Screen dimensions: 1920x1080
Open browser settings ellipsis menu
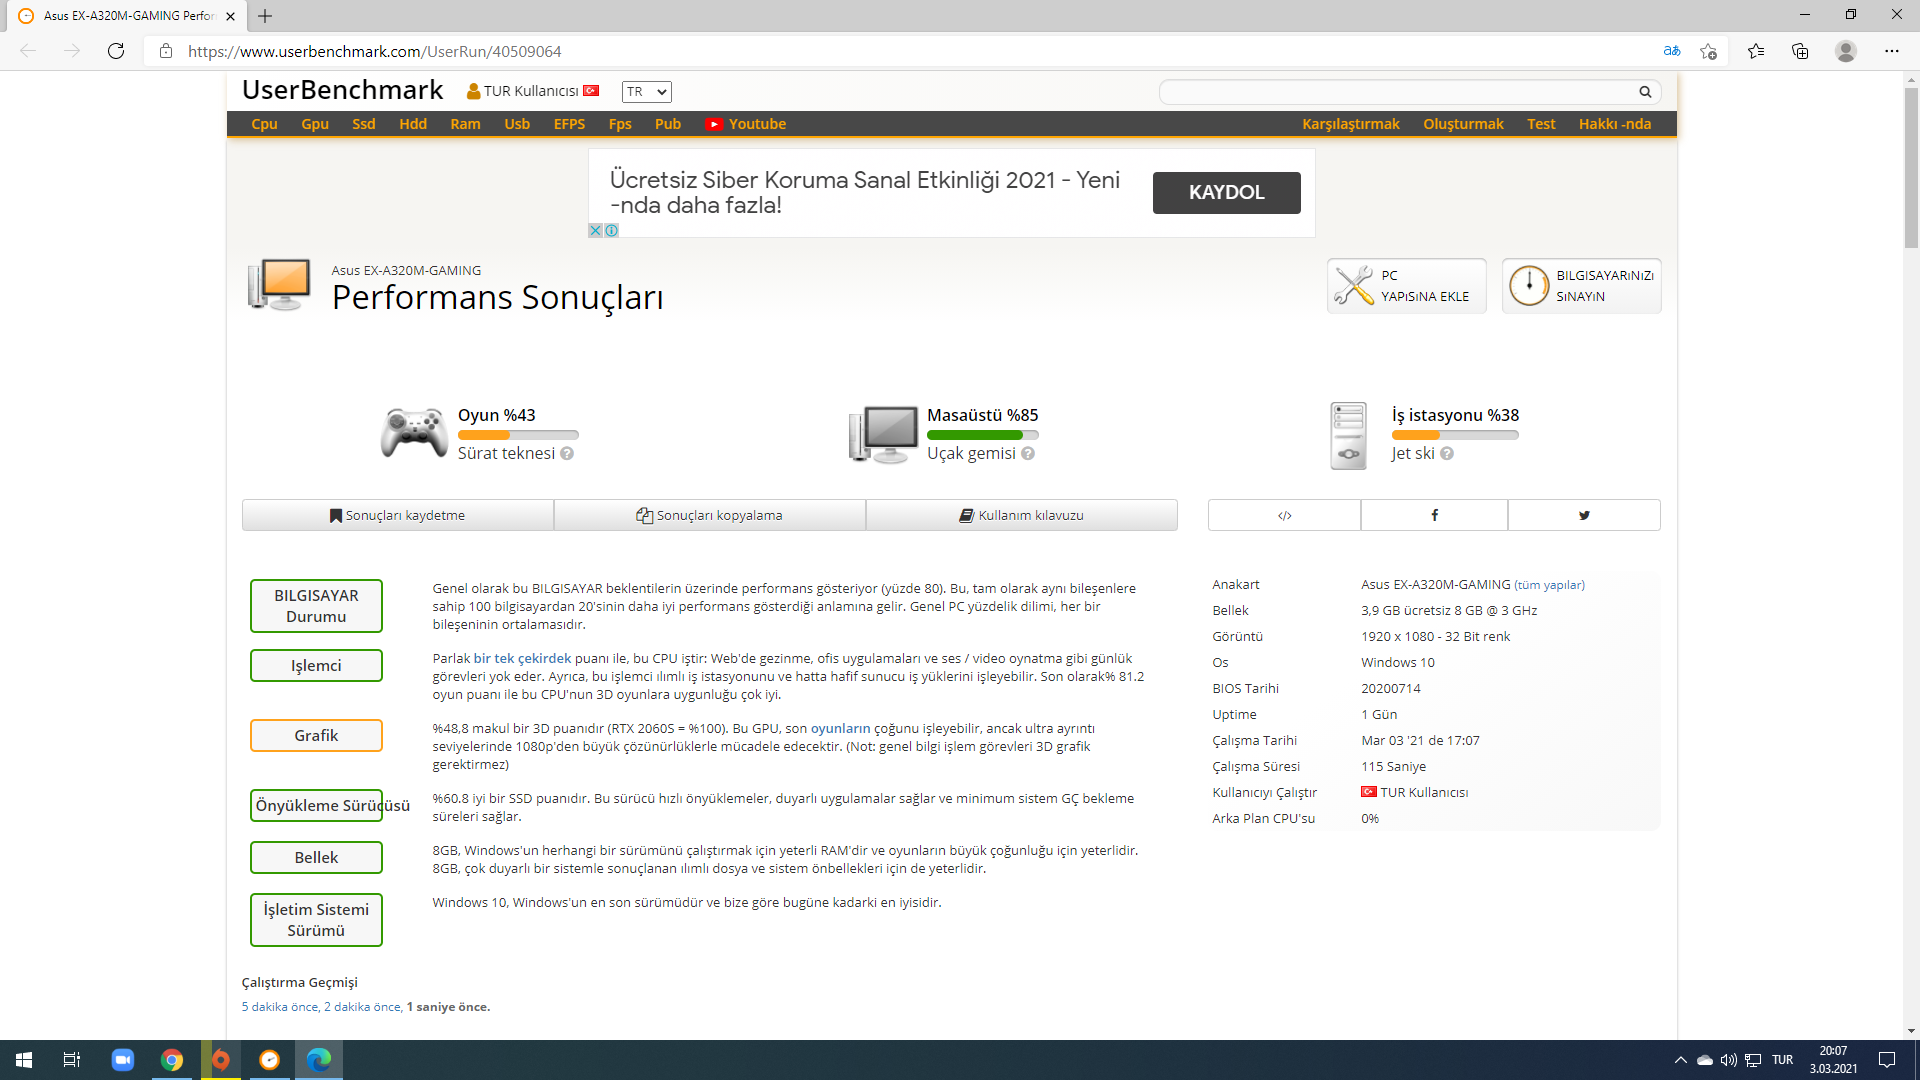pos(1891,51)
